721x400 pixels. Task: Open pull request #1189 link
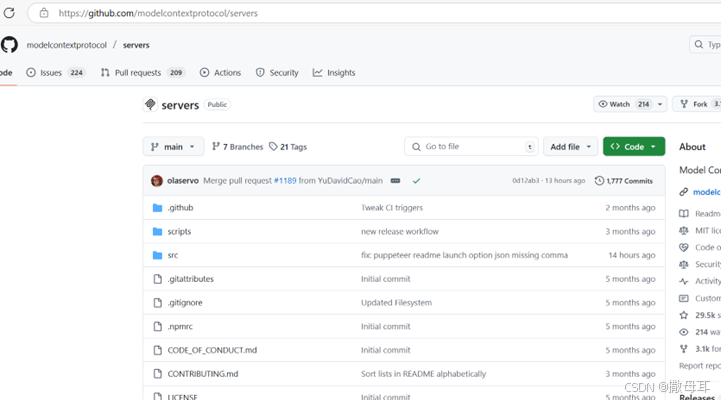point(285,181)
